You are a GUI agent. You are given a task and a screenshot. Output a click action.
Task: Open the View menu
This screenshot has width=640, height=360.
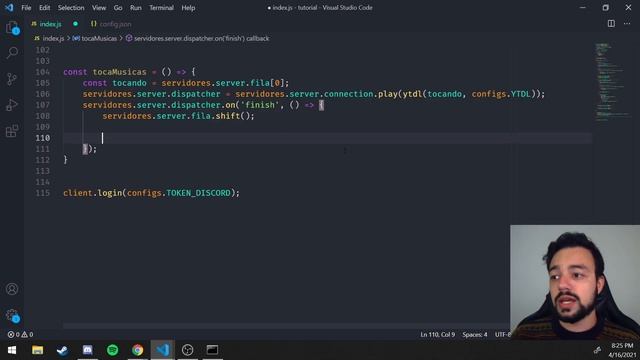tap(99, 8)
